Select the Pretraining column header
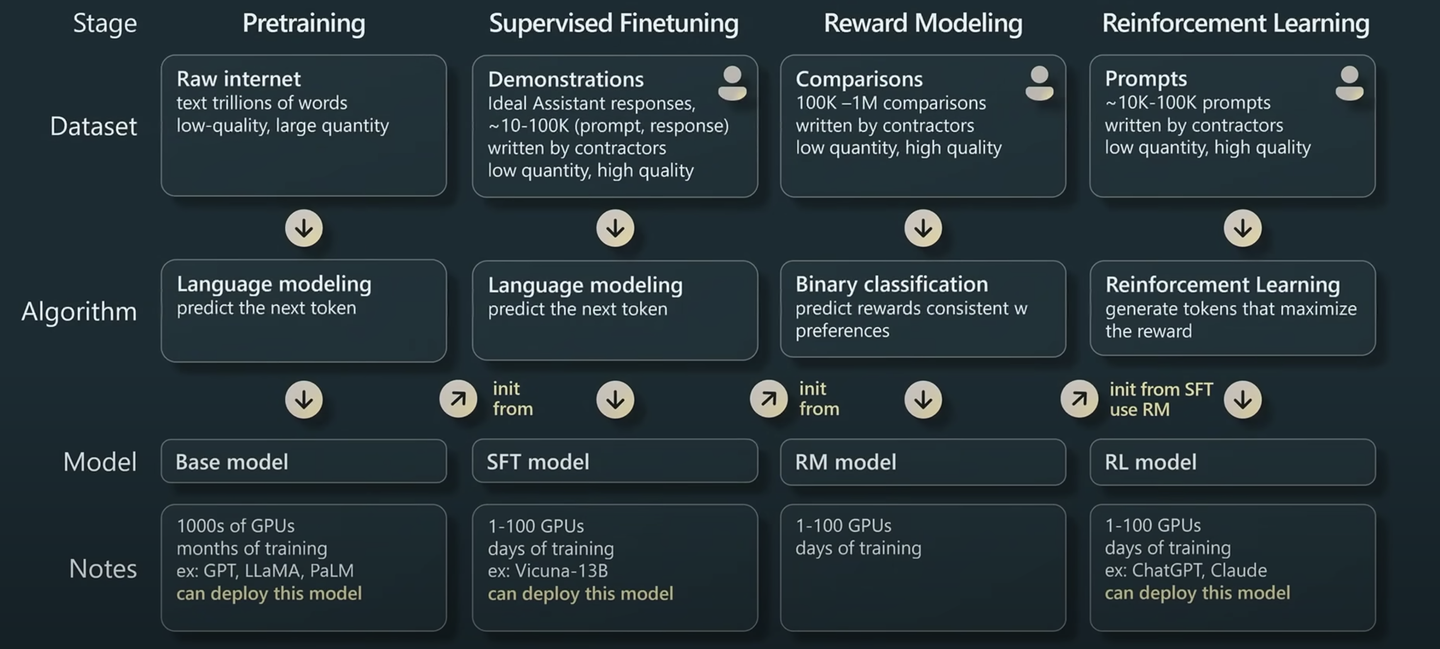 tap(303, 23)
